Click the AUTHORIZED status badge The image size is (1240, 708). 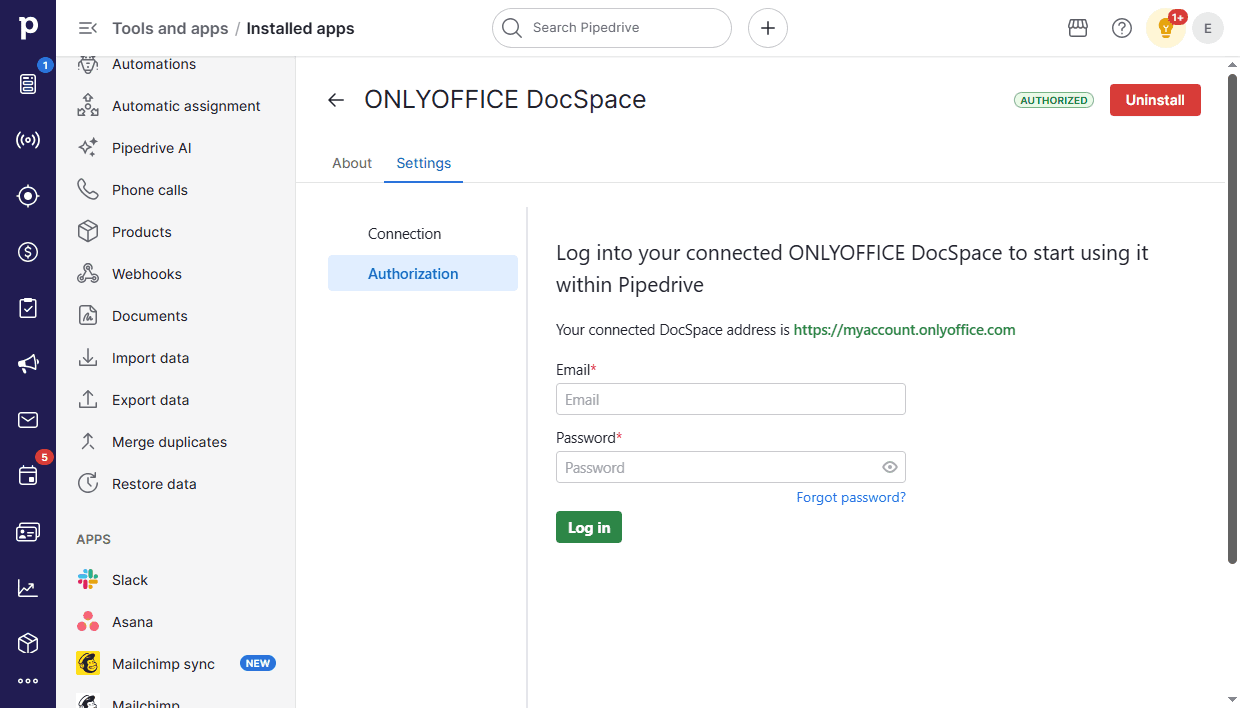[1054, 100]
